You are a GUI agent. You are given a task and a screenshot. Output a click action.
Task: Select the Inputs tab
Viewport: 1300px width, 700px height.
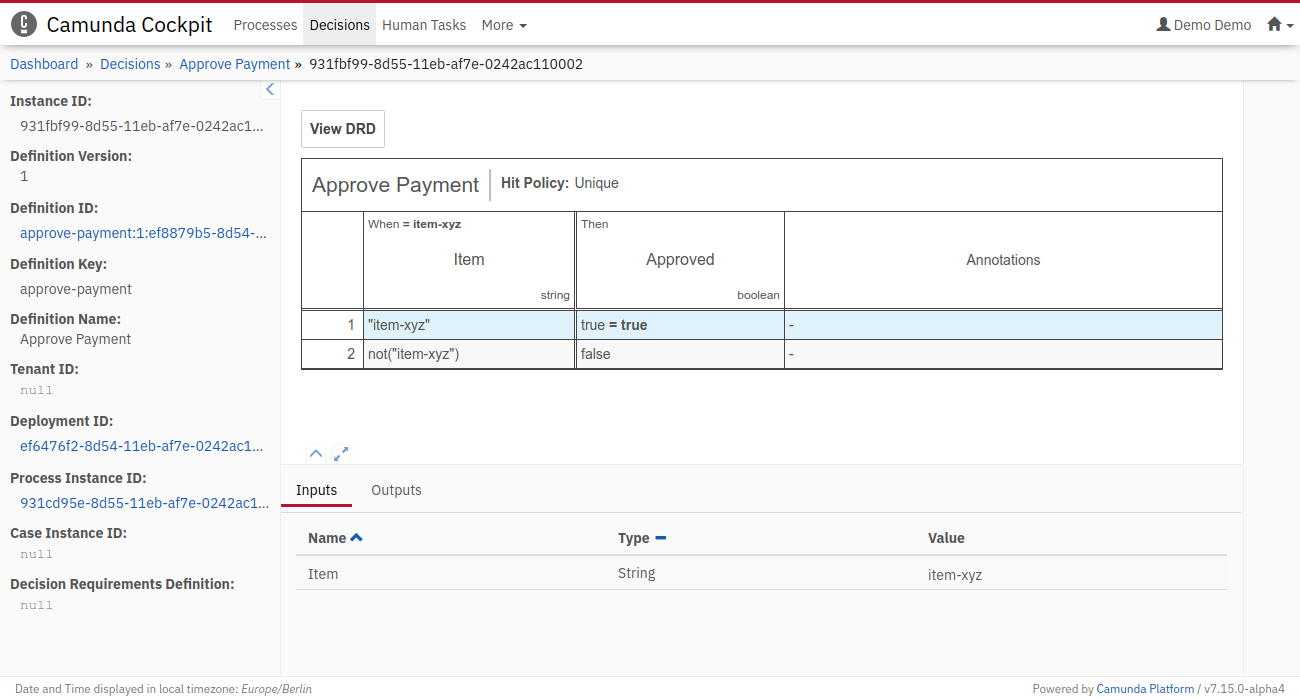click(316, 490)
